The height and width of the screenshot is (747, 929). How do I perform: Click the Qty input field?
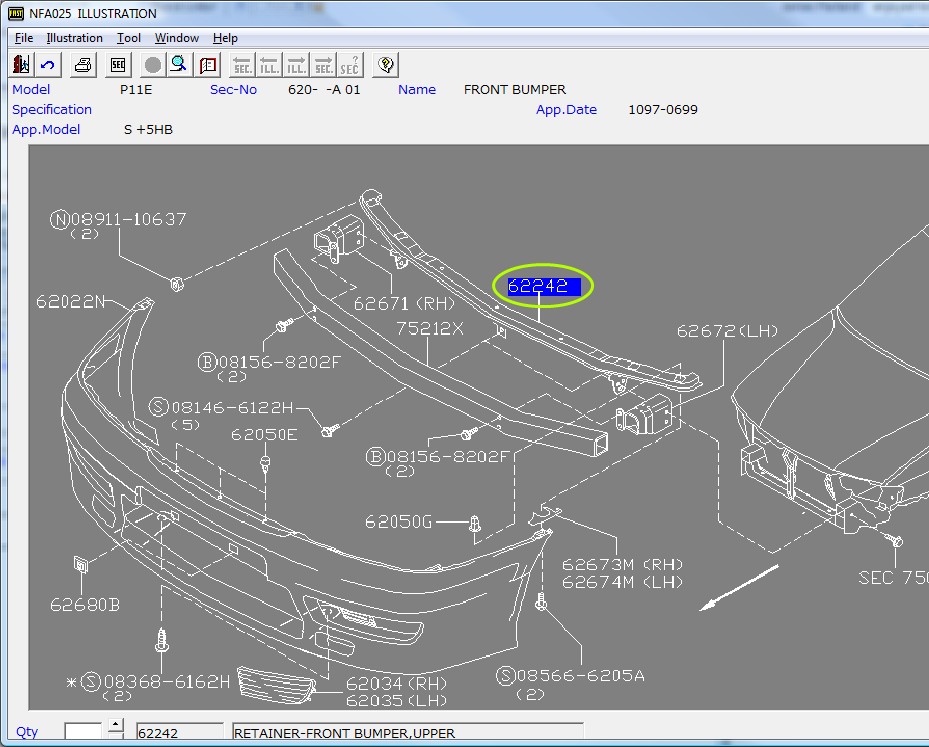83,732
